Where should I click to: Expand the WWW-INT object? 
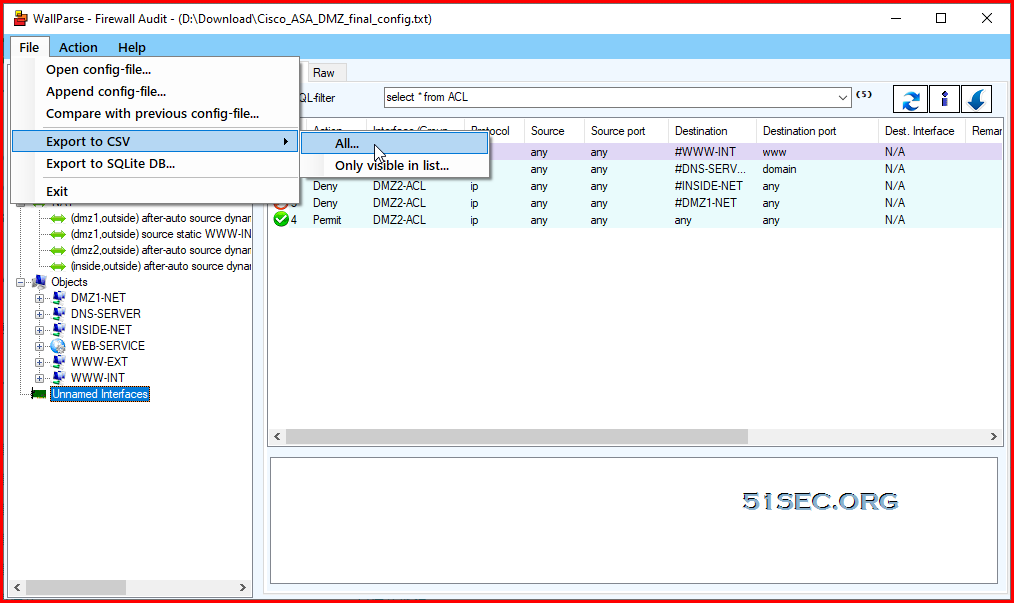click(x=39, y=378)
